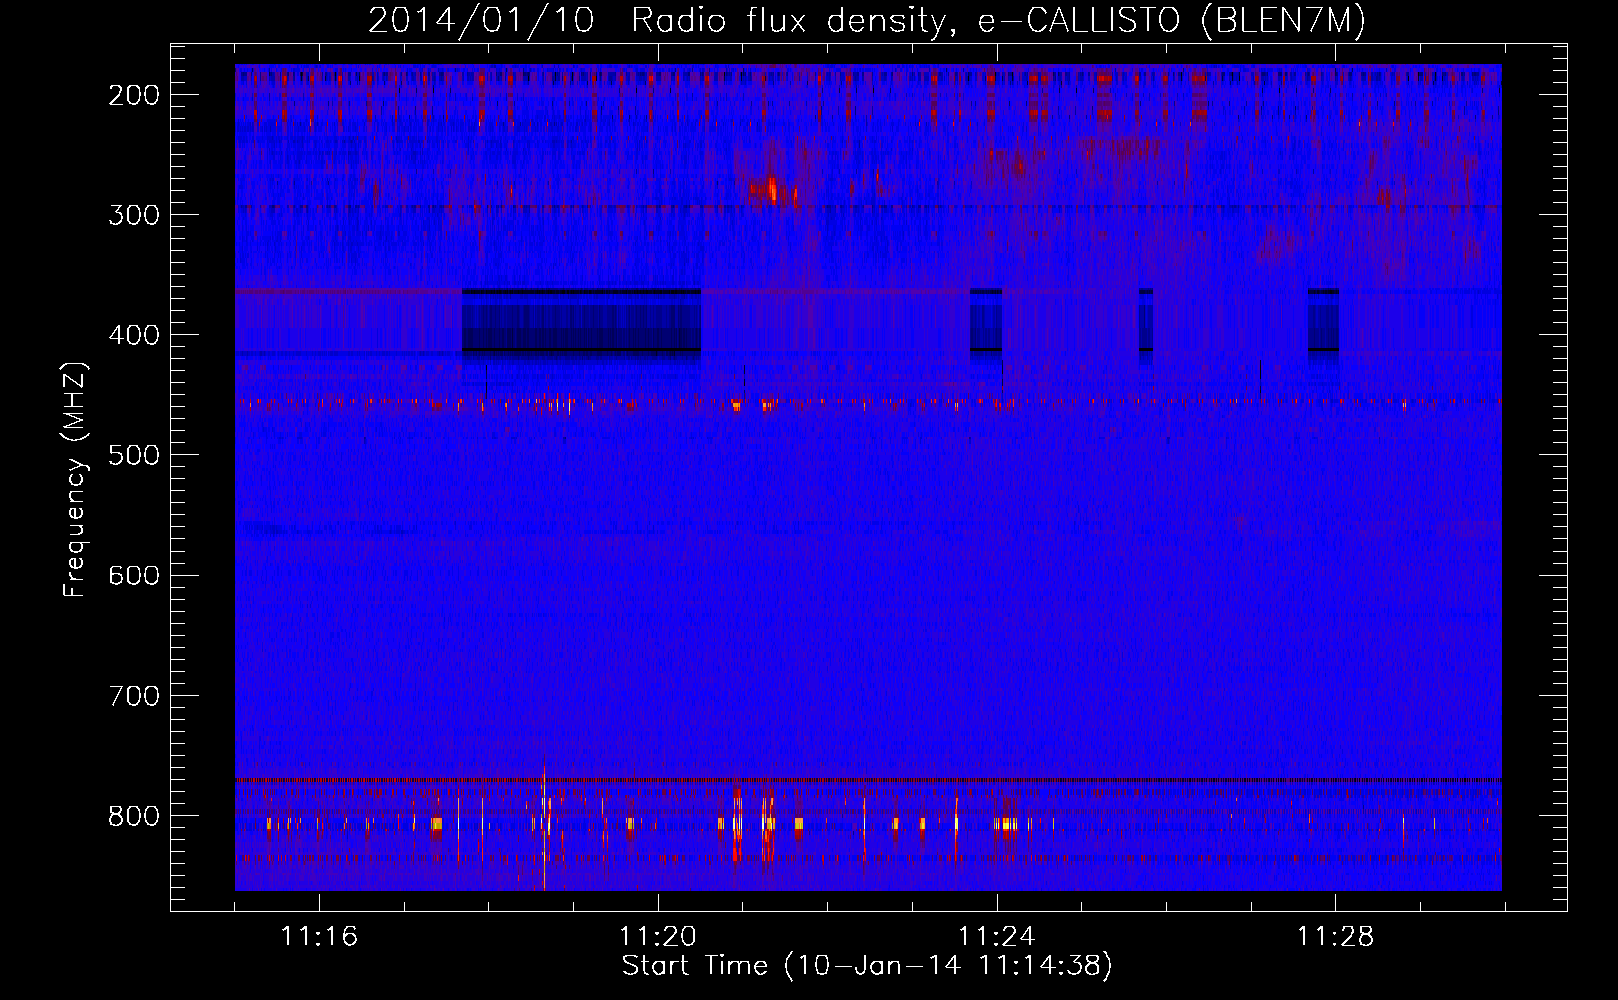This screenshot has height=1000, width=1618.
Task: Click the 11:28 time tick label
Action: pyautogui.click(x=1336, y=936)
